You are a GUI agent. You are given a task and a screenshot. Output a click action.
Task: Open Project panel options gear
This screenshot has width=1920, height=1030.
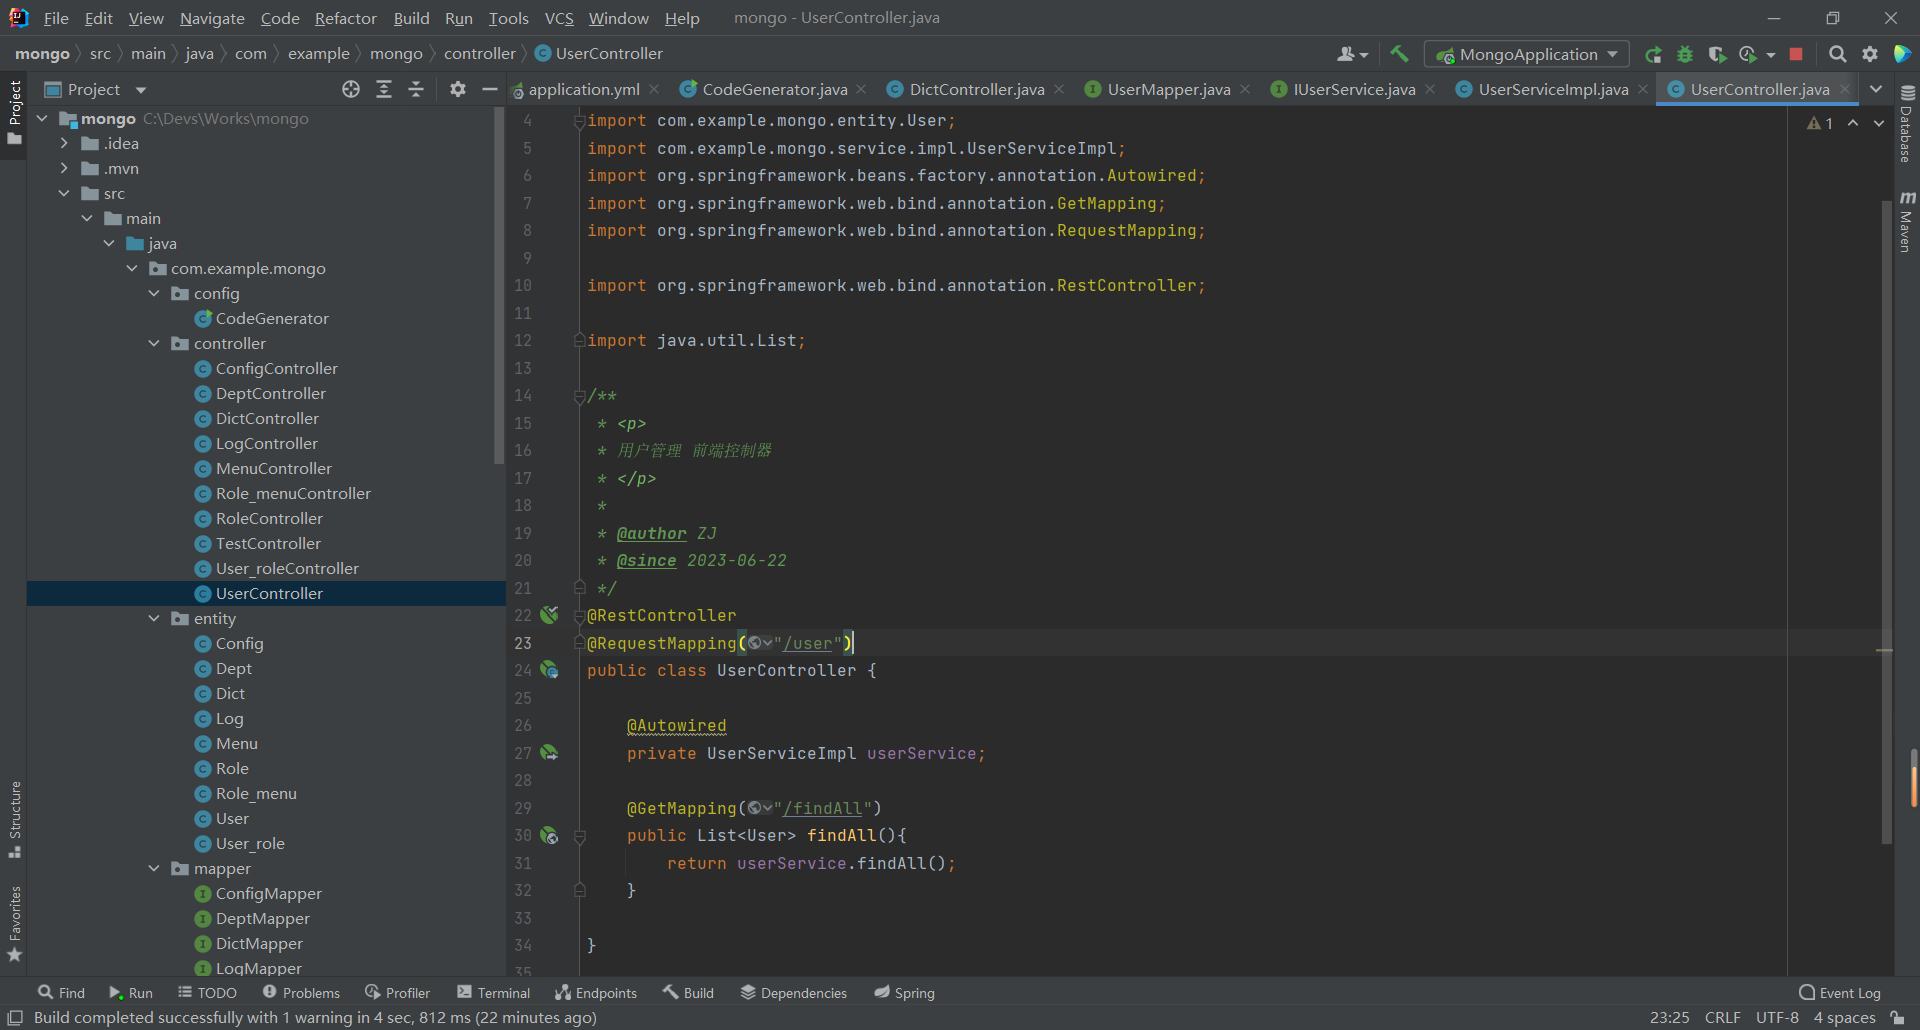[x=458, y=89]
